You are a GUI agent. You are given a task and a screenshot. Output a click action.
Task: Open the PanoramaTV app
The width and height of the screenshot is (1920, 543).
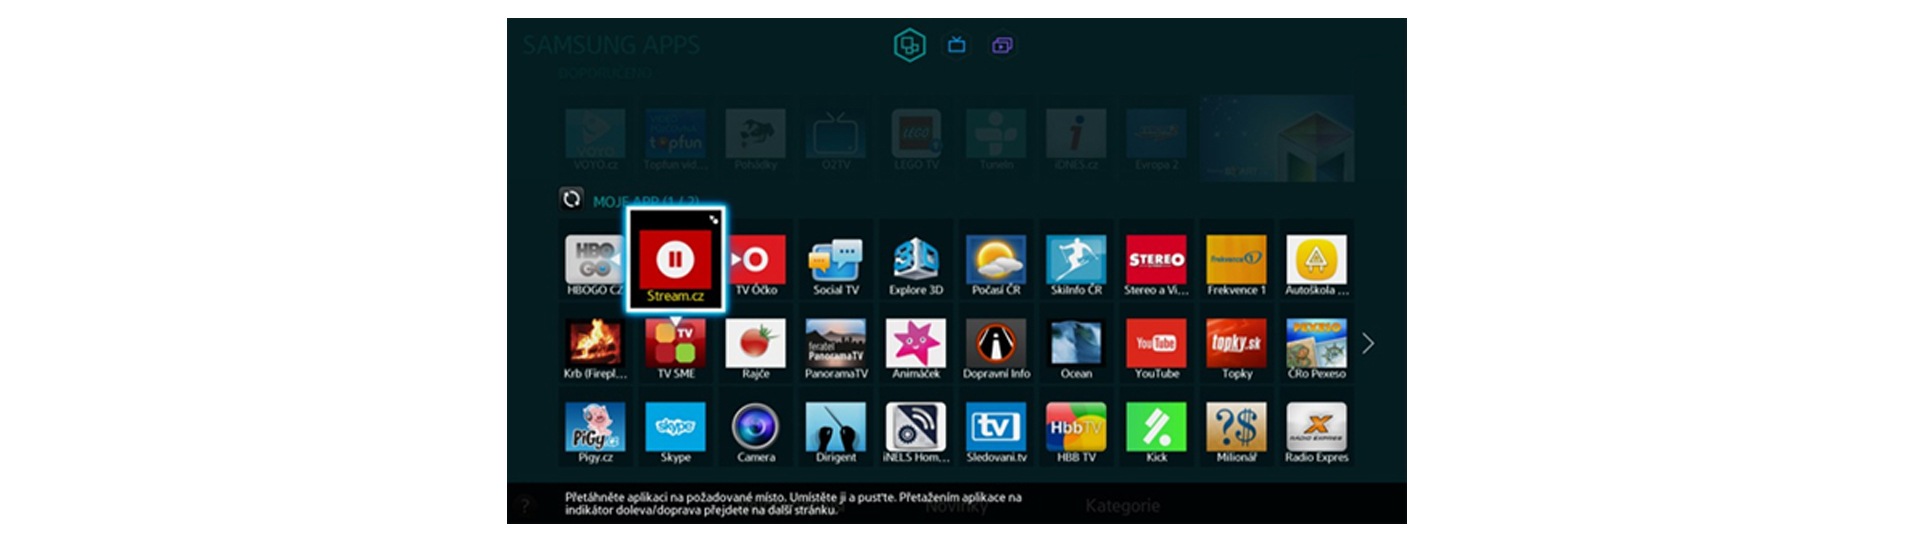[x=836, y=350]
